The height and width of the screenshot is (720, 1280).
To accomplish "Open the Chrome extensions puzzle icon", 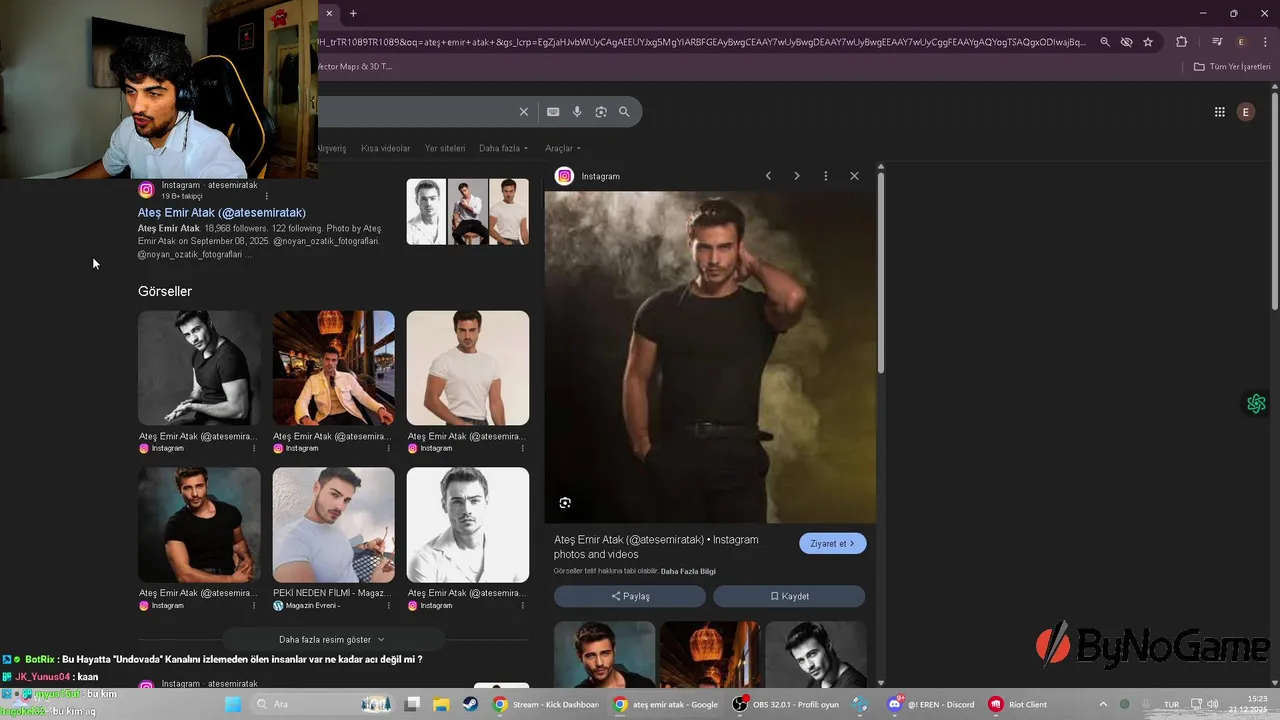I will tap(1182, 42).
